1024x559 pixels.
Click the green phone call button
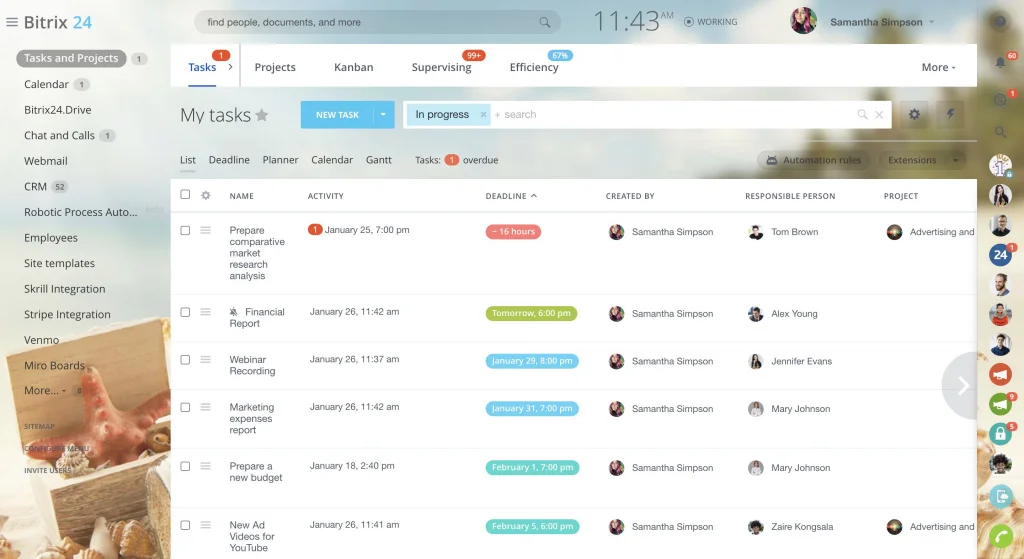click(x=1000, y=538)
